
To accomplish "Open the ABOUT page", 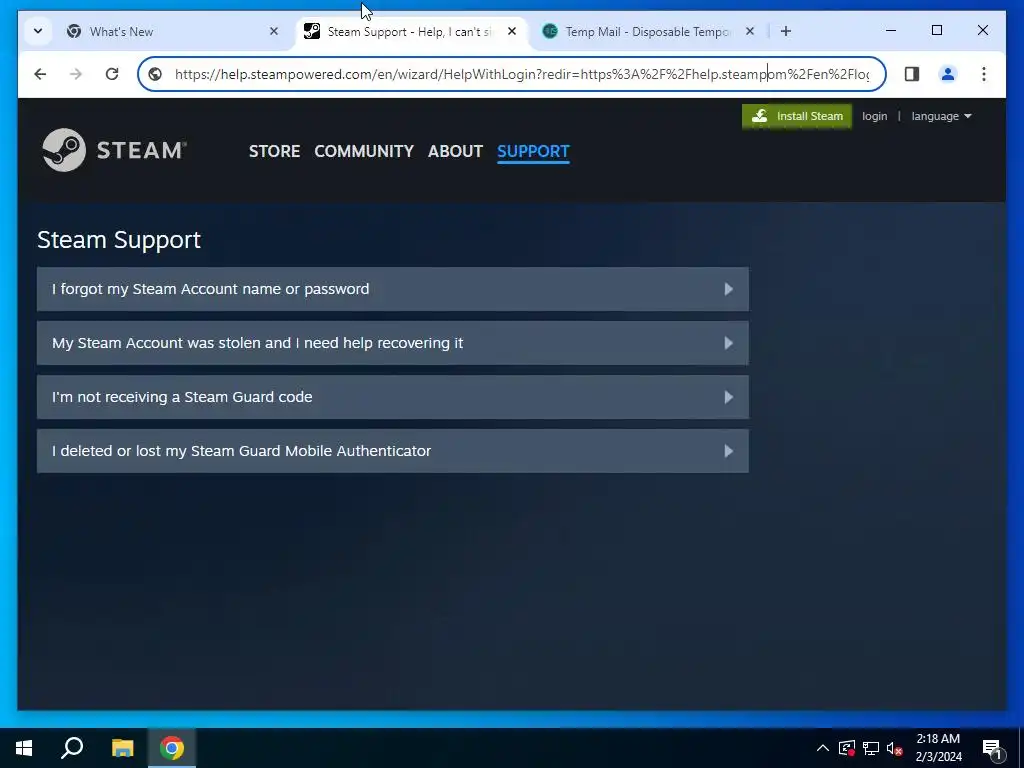I will click(455, 151).
